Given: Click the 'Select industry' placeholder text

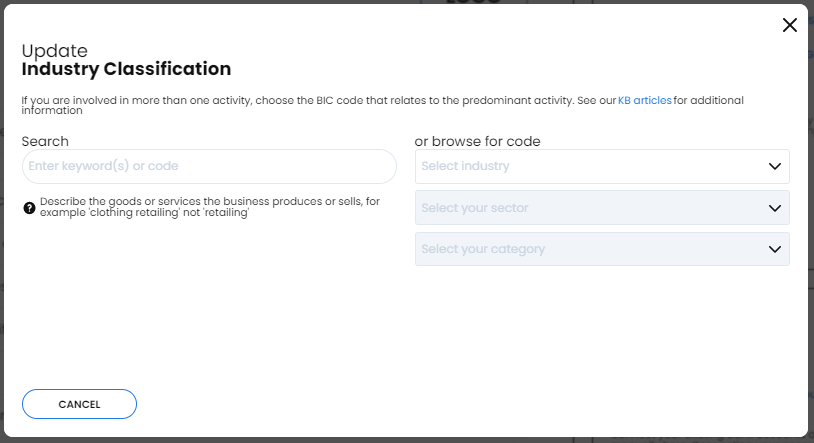Looking at the screenshot, I should coord(465,166).
